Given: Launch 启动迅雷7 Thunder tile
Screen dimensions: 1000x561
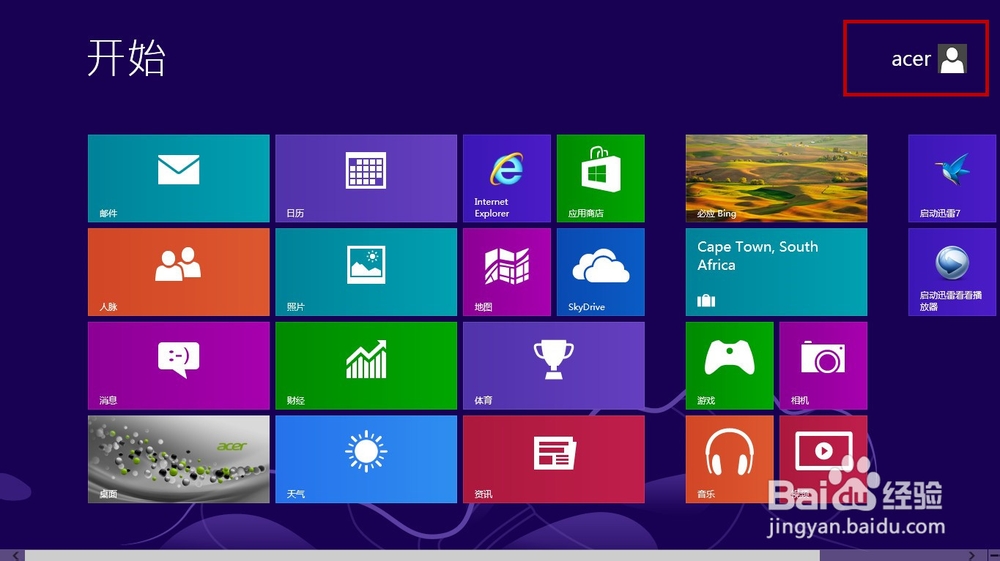Looking at the screenshot, I should point(952,178).
